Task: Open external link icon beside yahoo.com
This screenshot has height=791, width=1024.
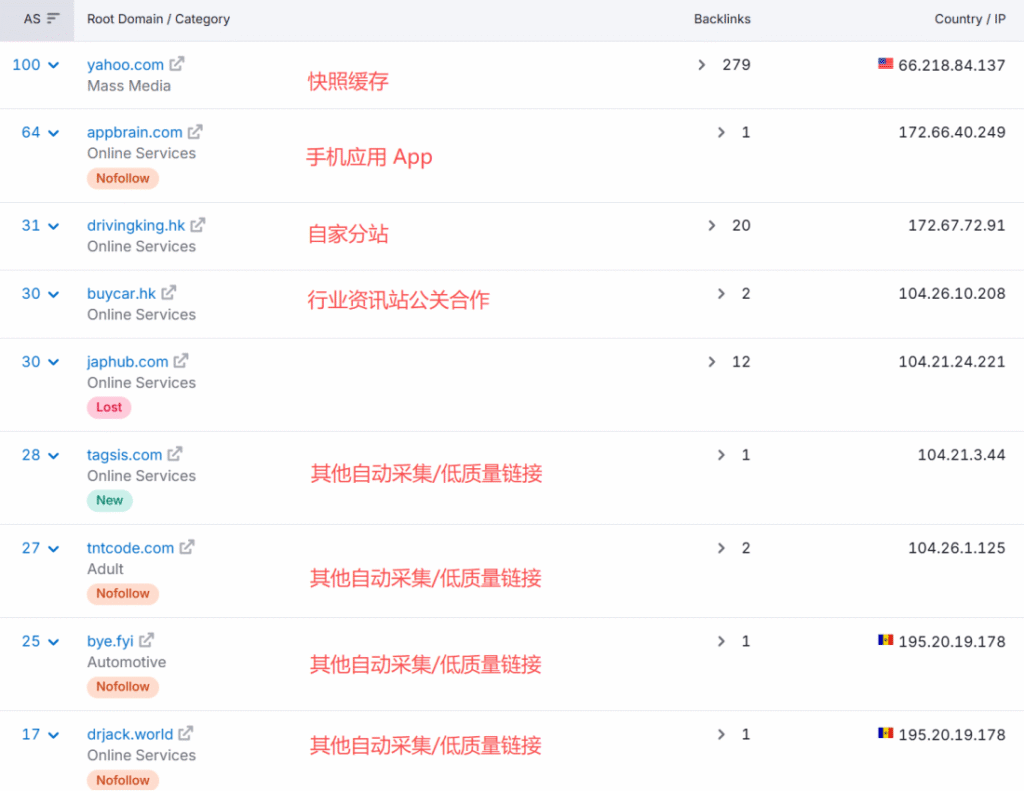Action: tap(177, 64)
